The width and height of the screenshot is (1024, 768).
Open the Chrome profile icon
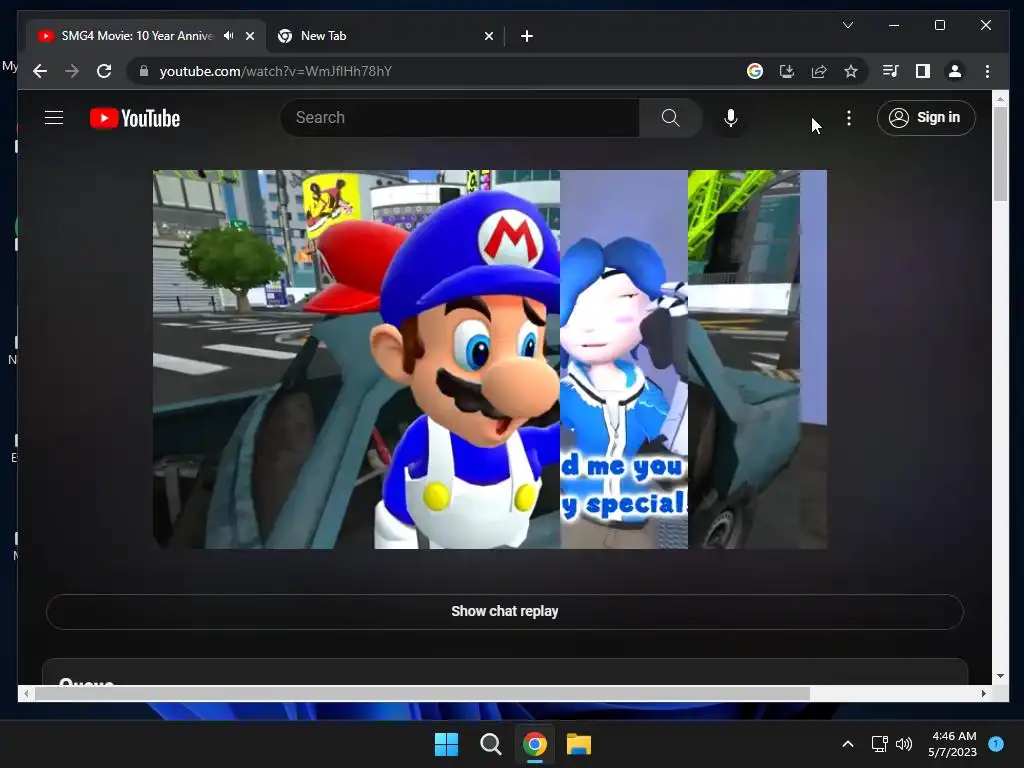point(955,71)
